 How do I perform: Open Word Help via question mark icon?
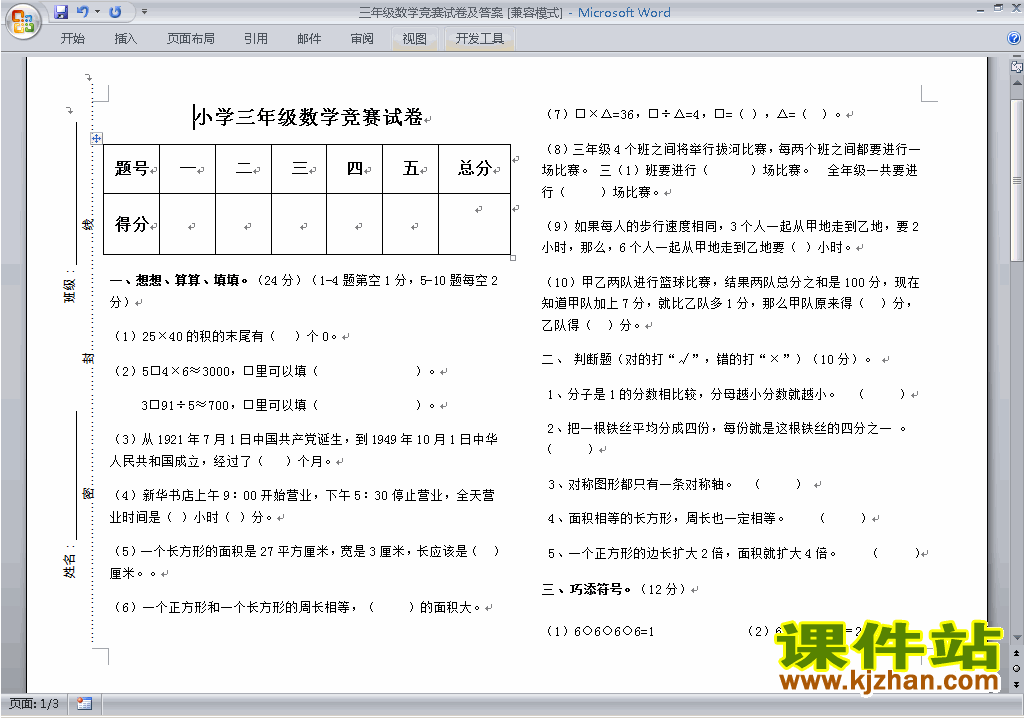click(x=1014, y=39)
